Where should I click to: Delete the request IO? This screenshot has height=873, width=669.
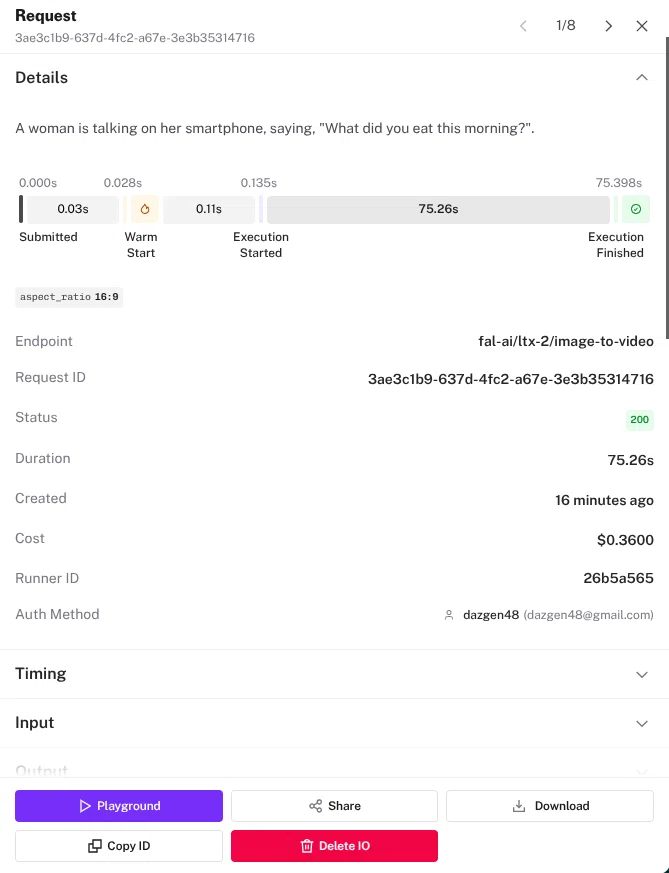[x=334, y=846]
